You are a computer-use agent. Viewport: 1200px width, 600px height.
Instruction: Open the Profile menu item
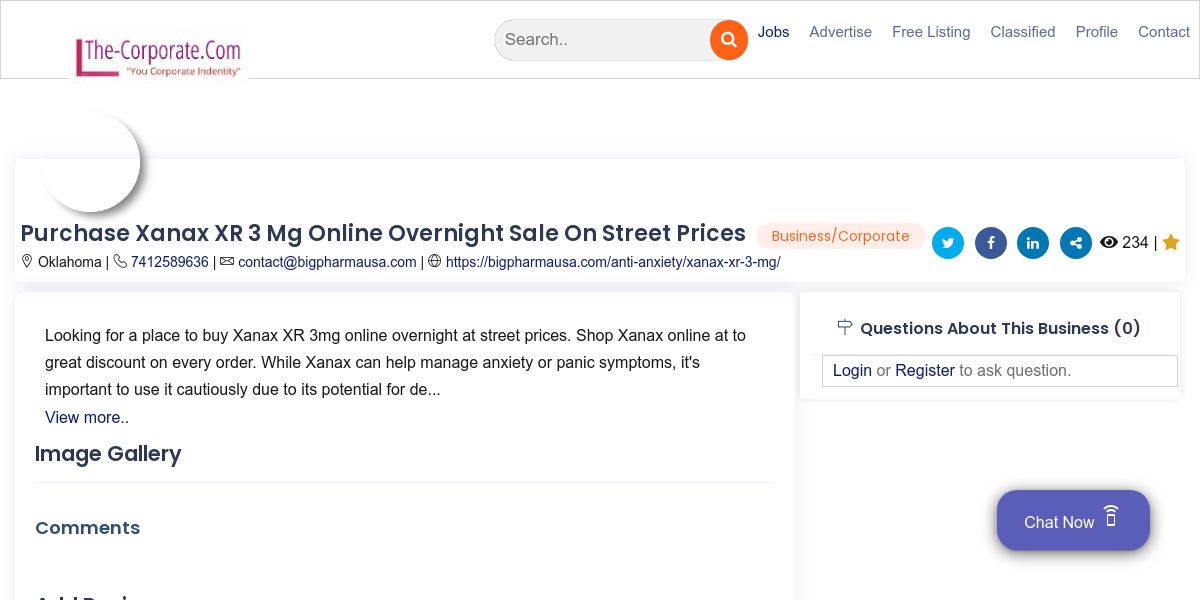pos(1097,32)
